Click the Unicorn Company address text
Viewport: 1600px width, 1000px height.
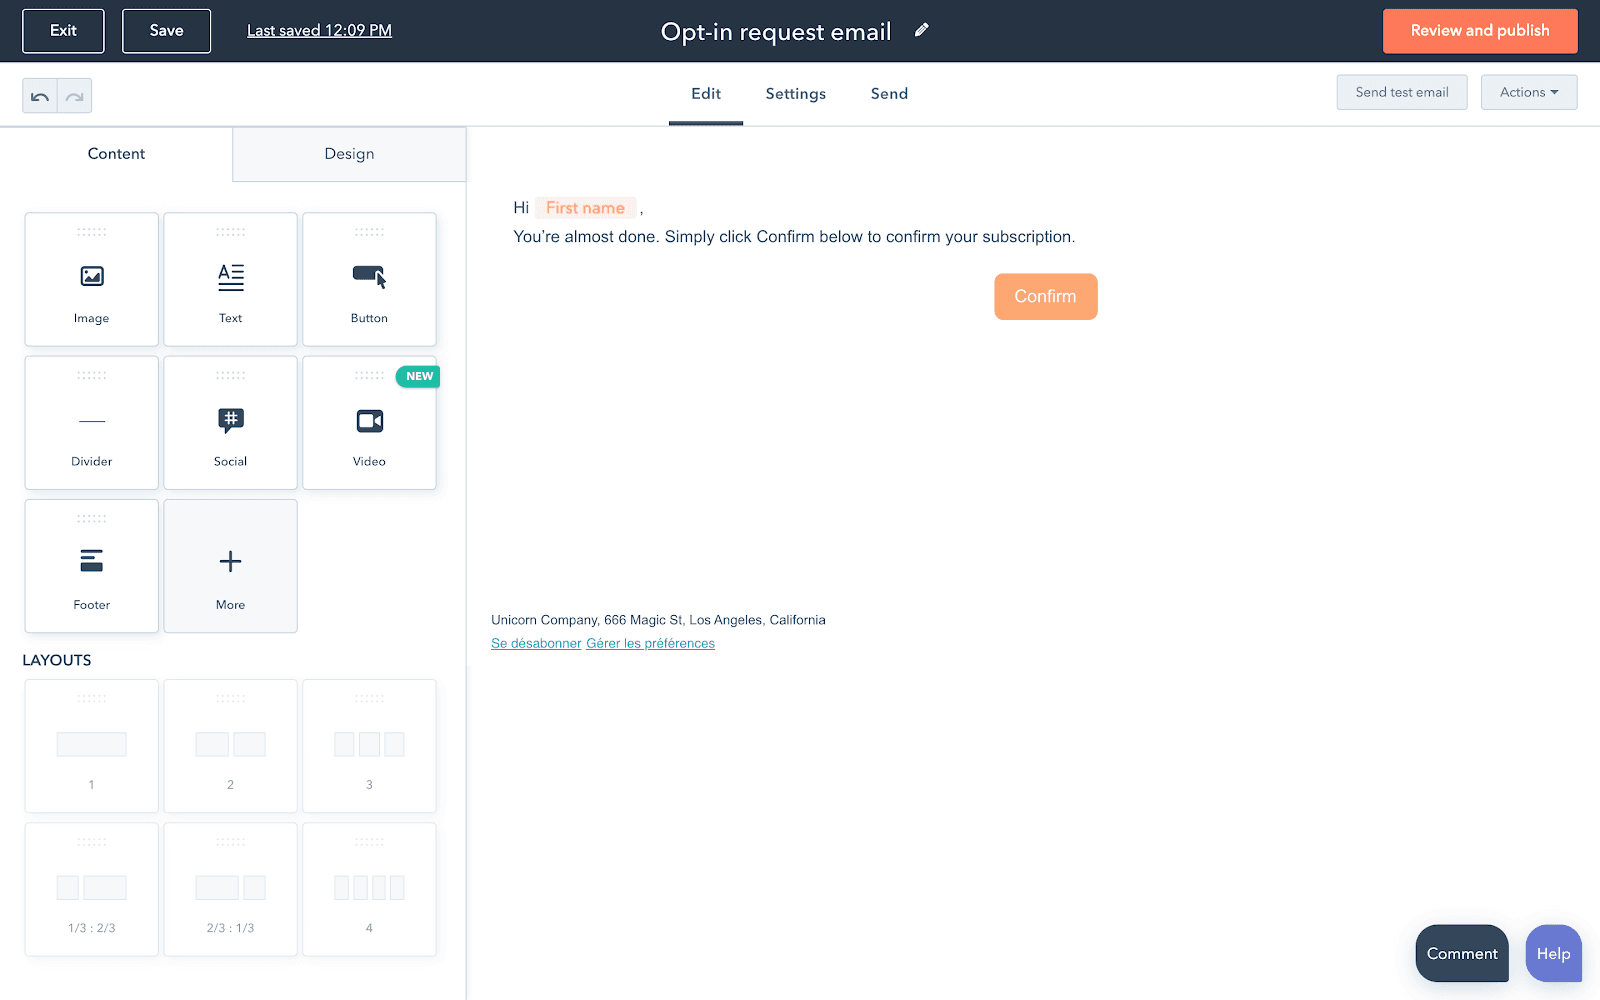click(x=659, y=620)
